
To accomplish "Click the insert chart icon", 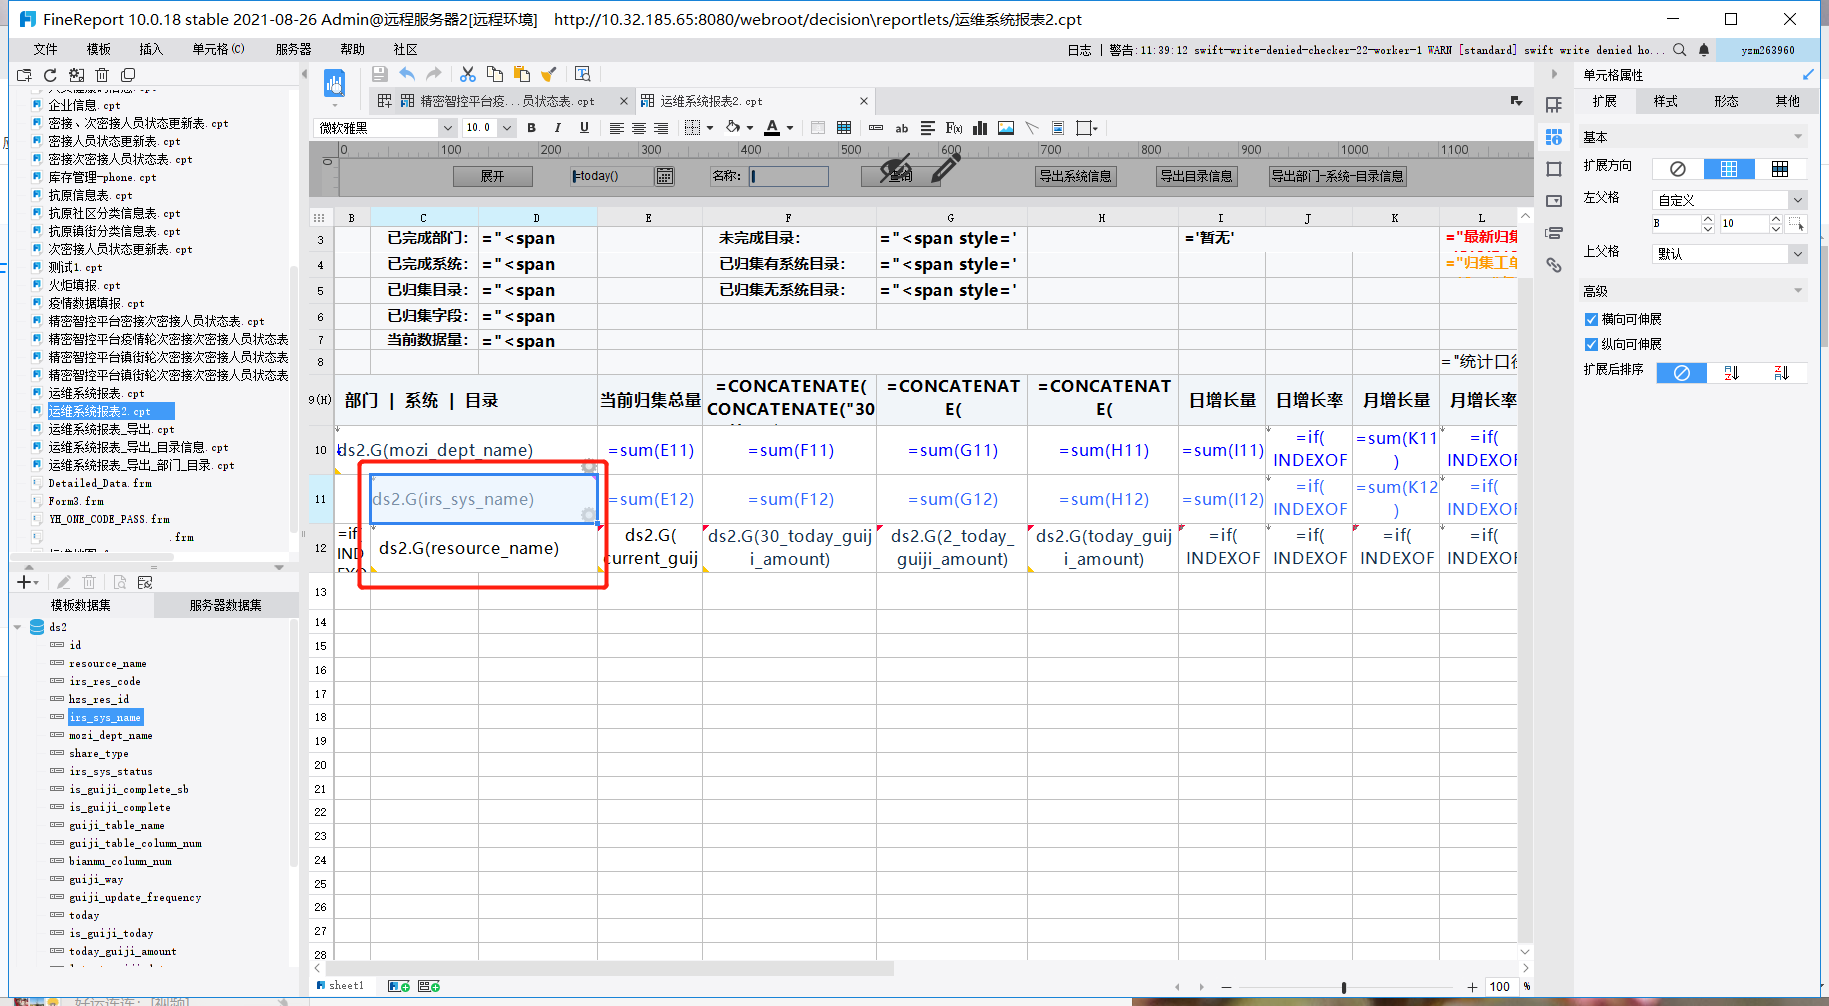I will pos(980,128).
